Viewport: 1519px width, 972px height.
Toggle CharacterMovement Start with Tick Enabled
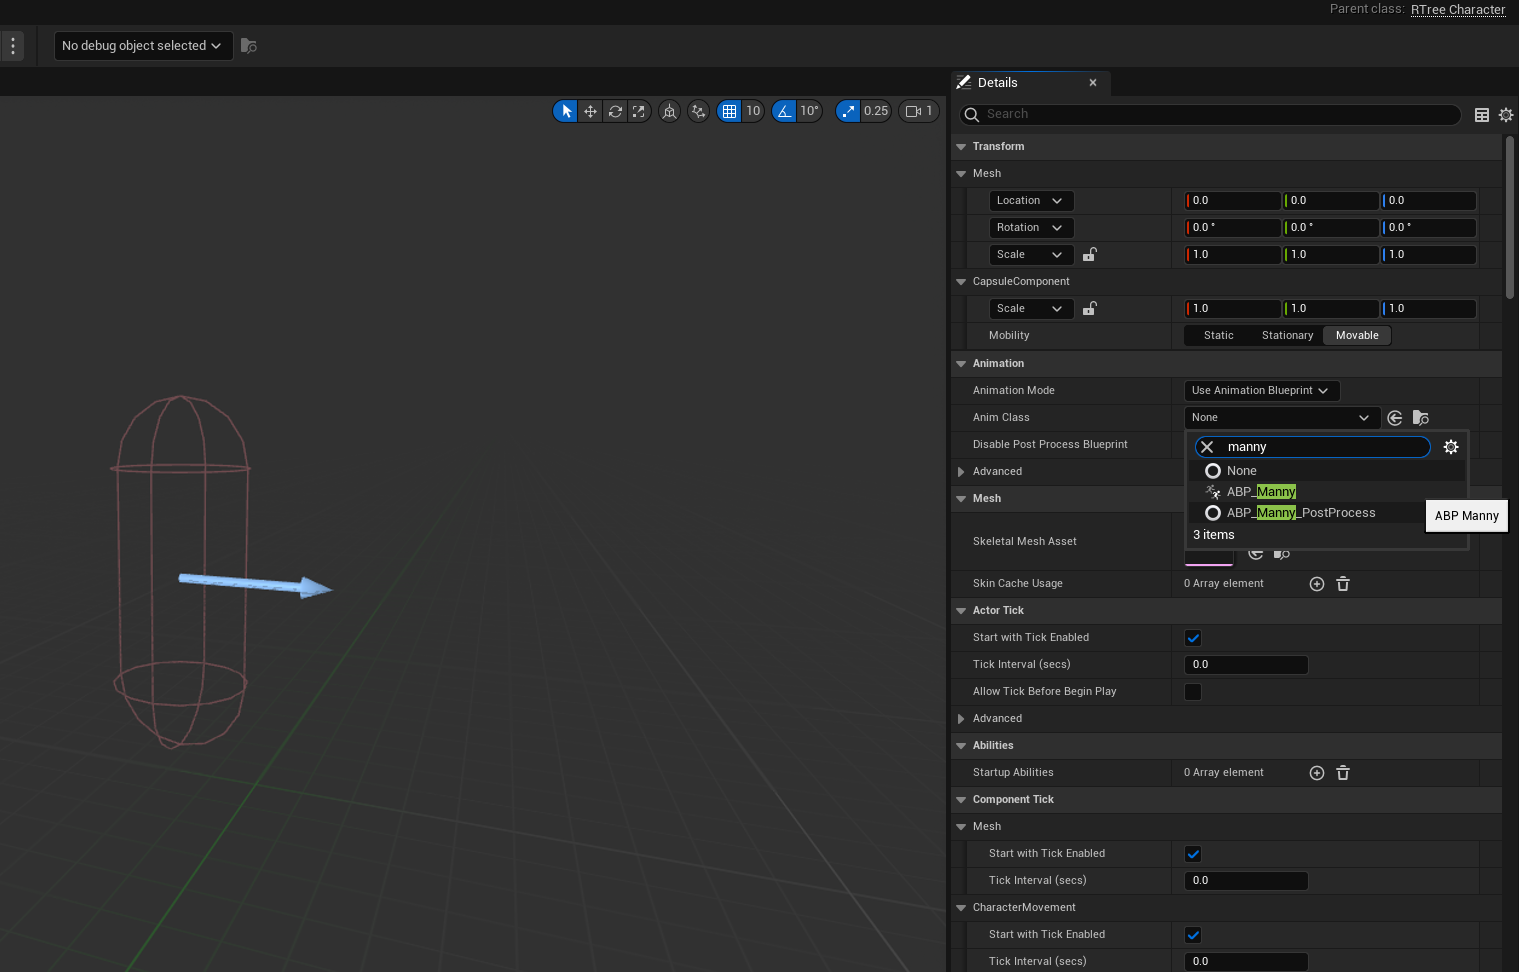[1193, 935]
